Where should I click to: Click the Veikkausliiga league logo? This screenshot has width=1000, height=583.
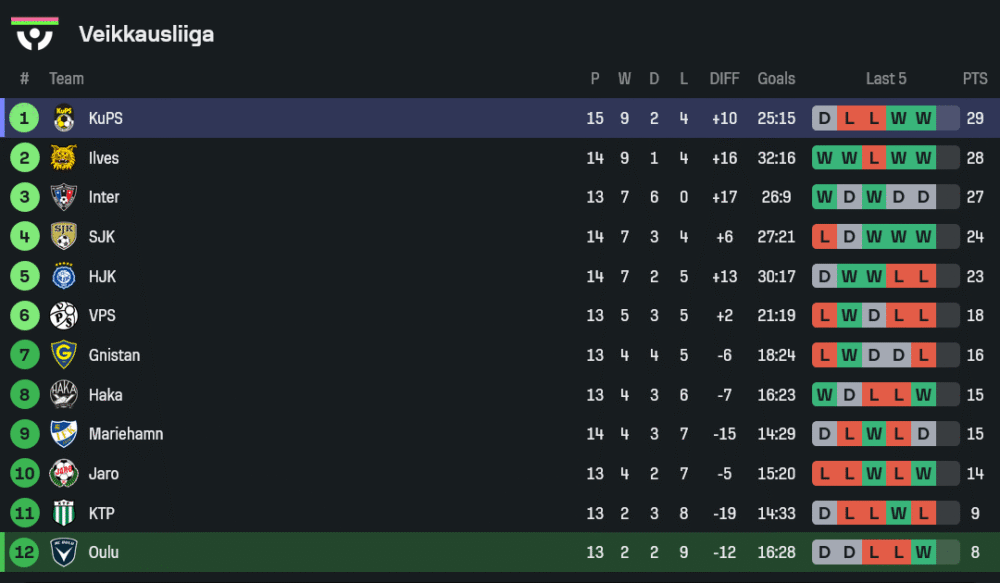point(35,34)
